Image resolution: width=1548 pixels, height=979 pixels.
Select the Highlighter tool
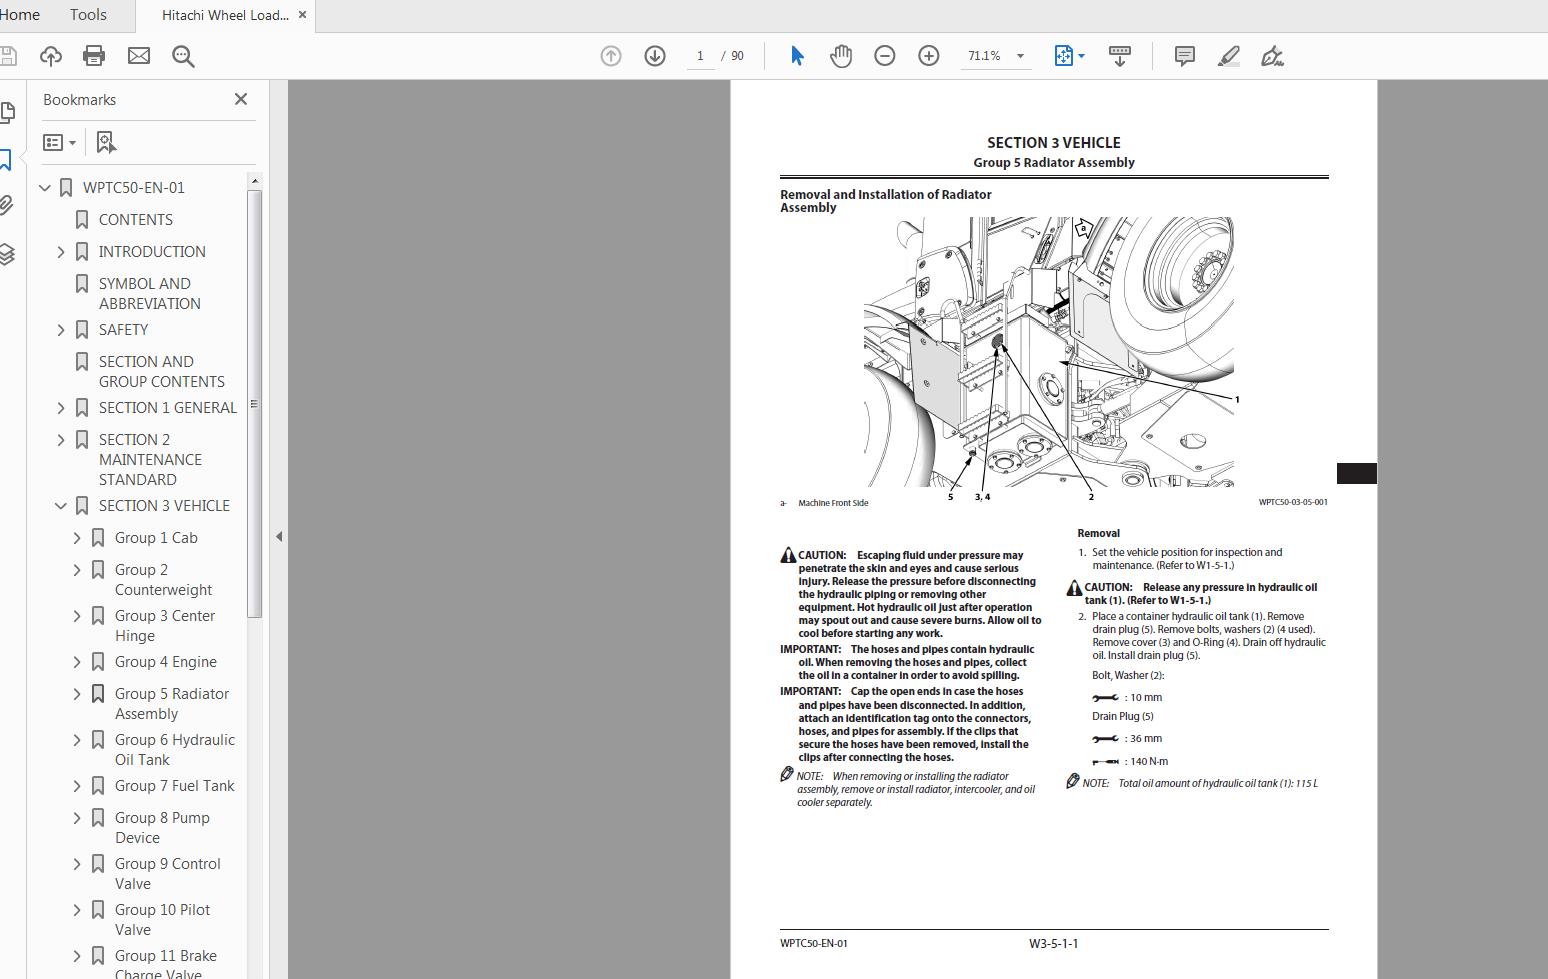pyautogui.click(x=1228, y=56)
